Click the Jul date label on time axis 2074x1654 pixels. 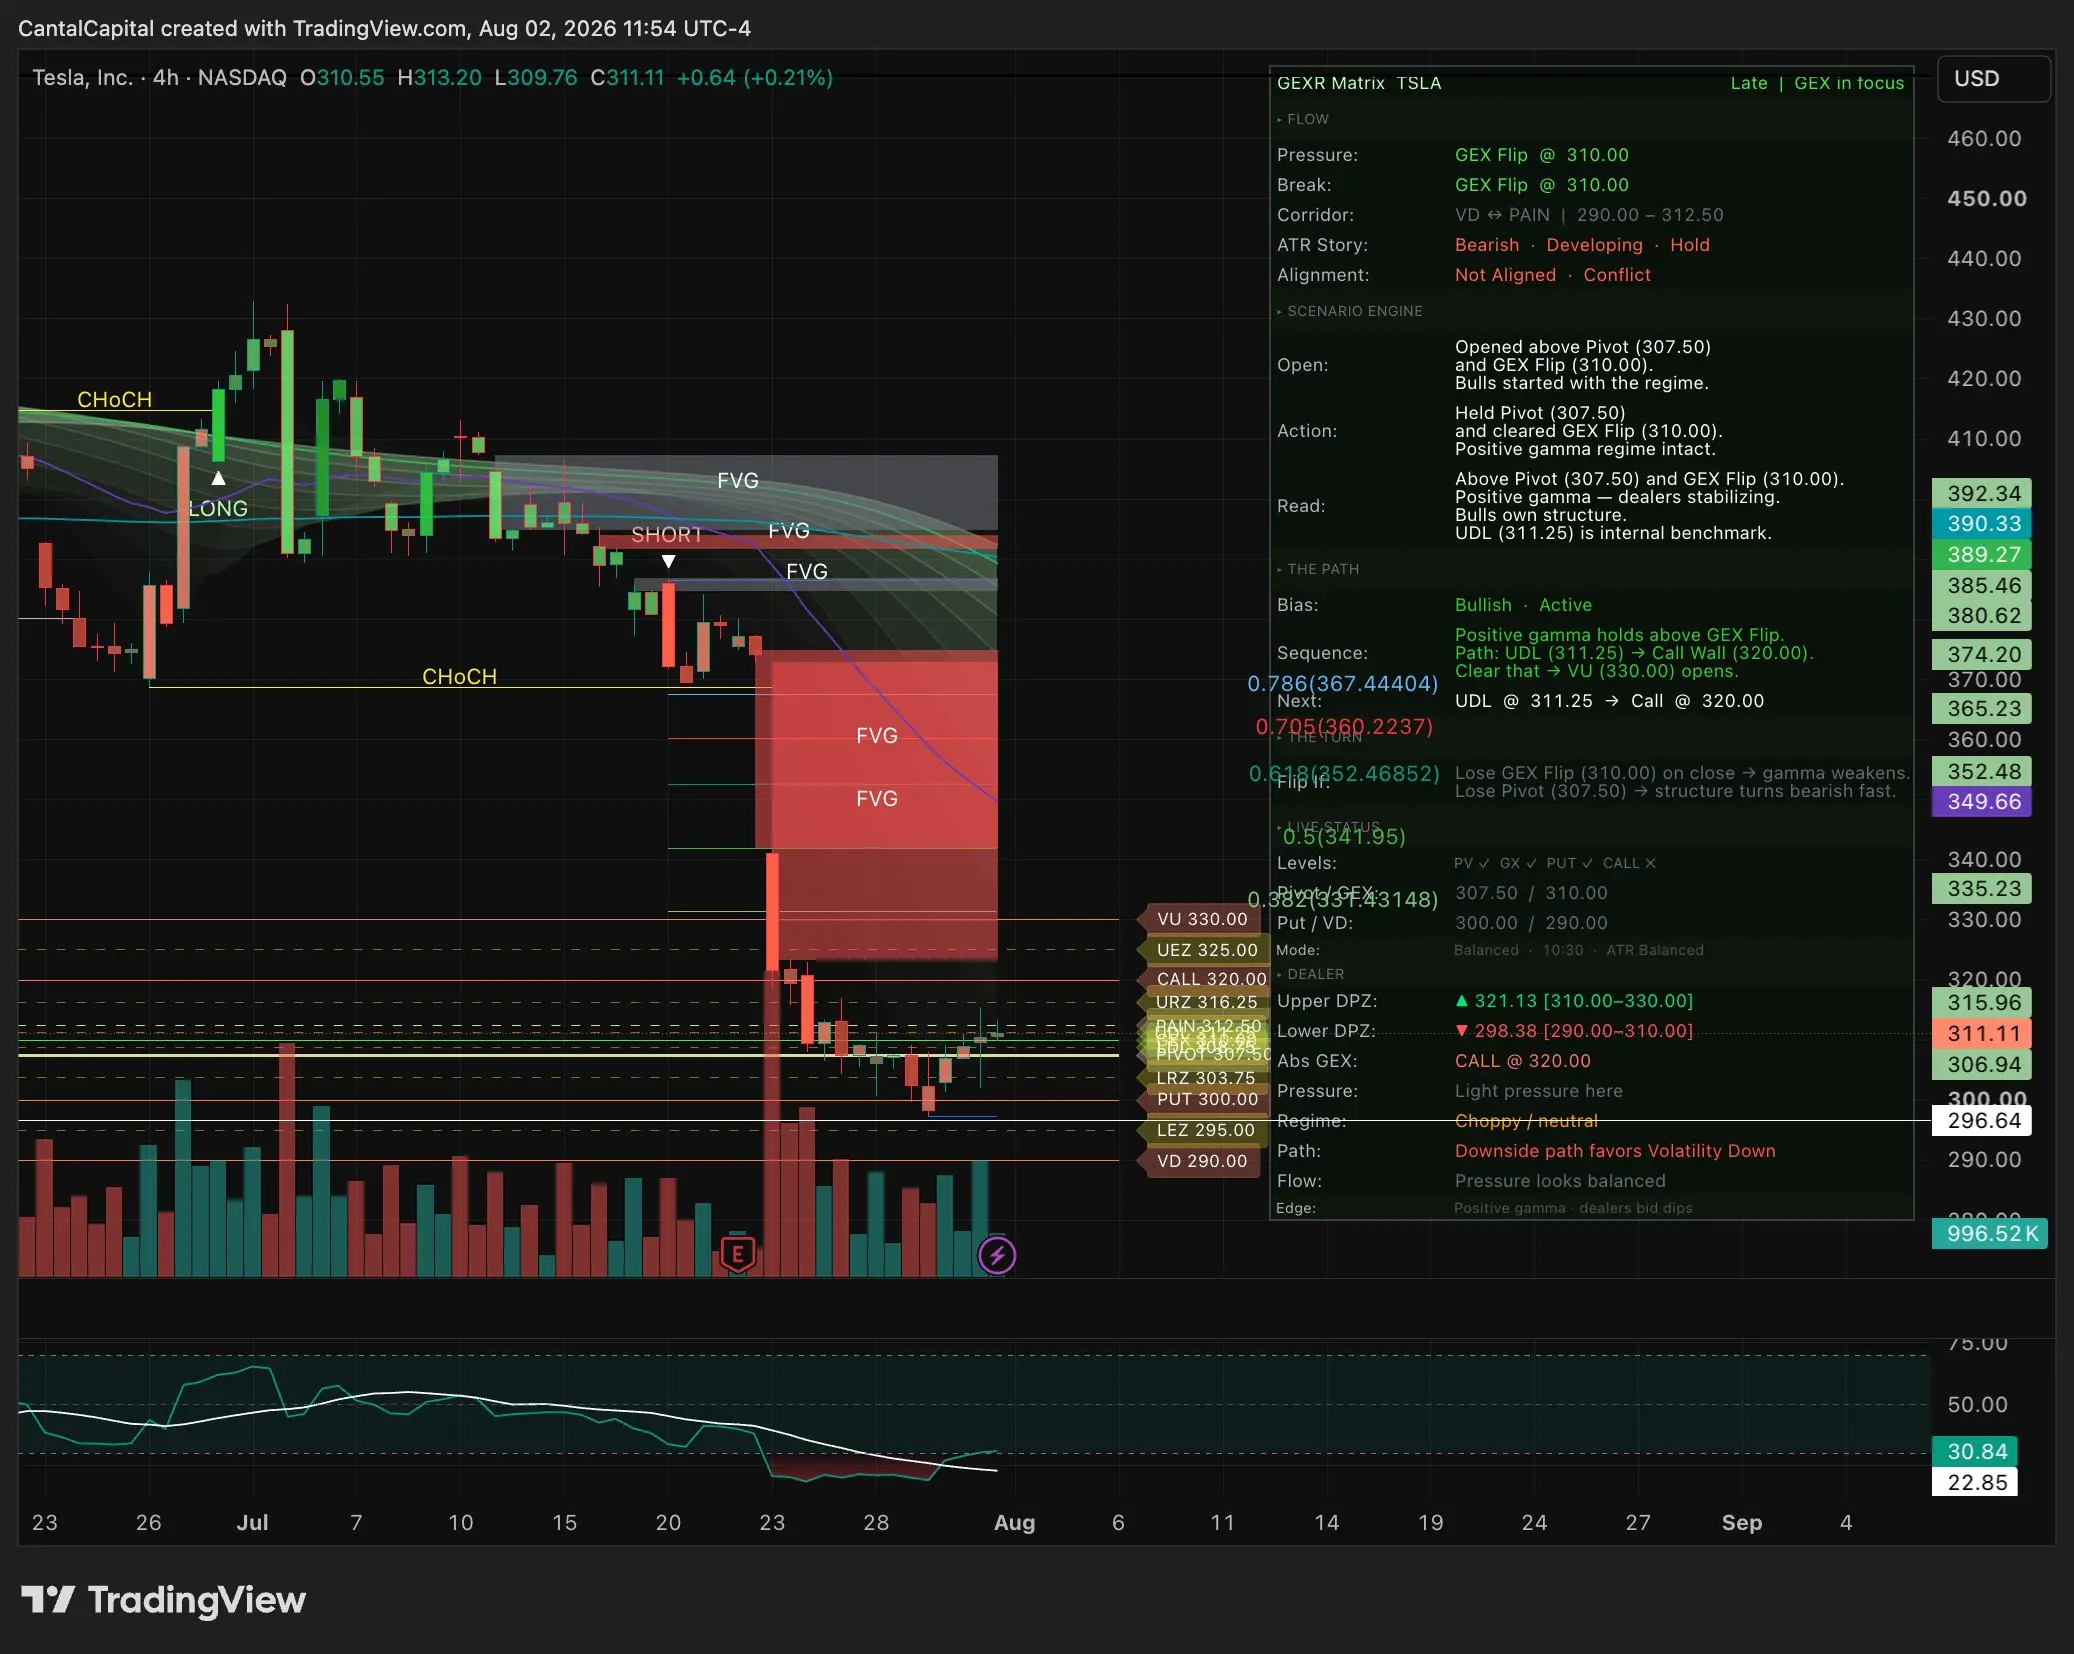pyautogui.click(x=252, y=1522)
